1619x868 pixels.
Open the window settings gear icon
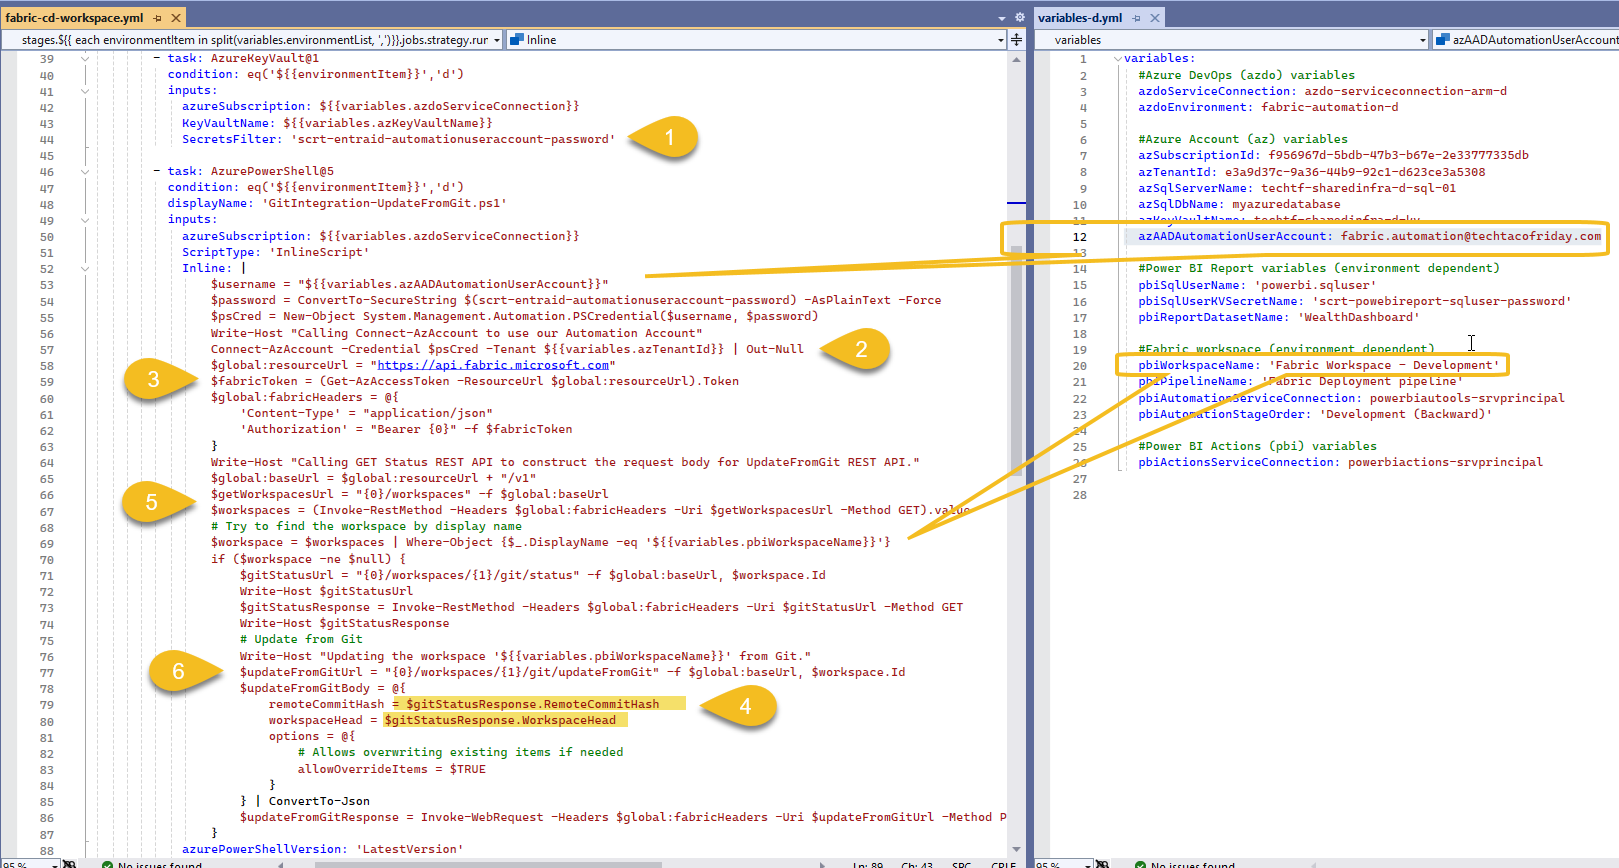pos(1019,18)
